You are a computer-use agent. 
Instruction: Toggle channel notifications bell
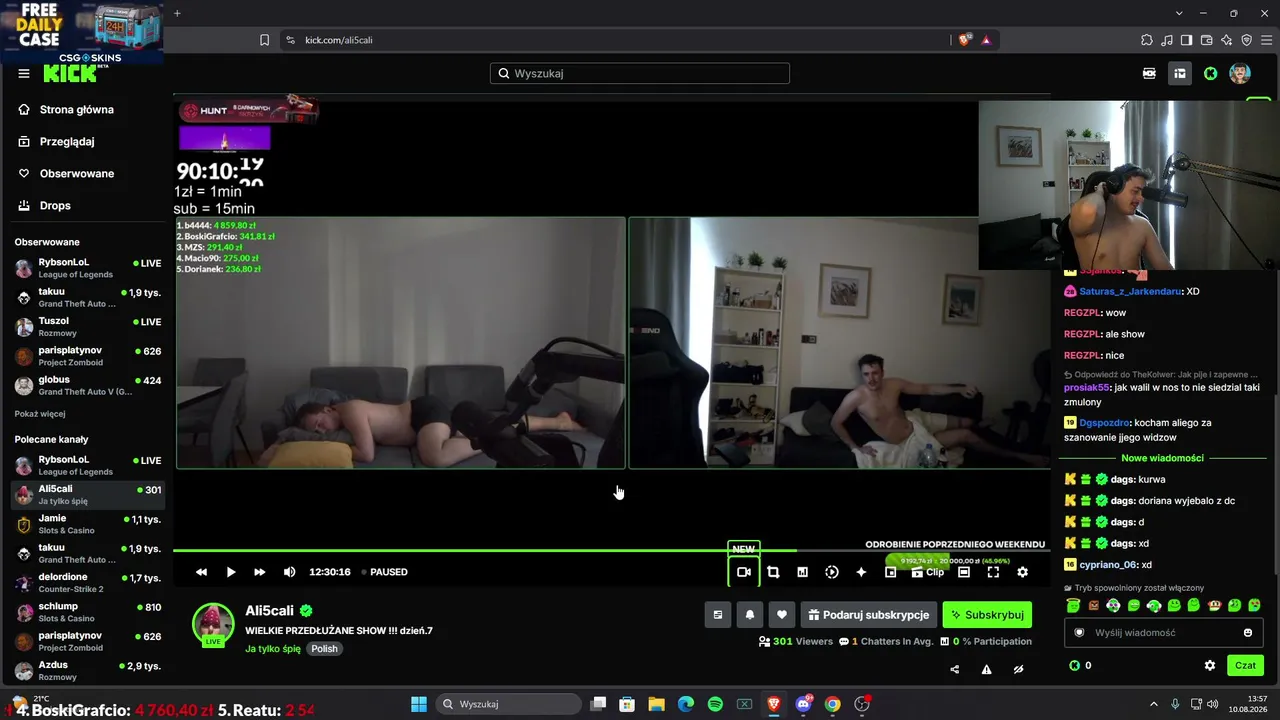750,615
